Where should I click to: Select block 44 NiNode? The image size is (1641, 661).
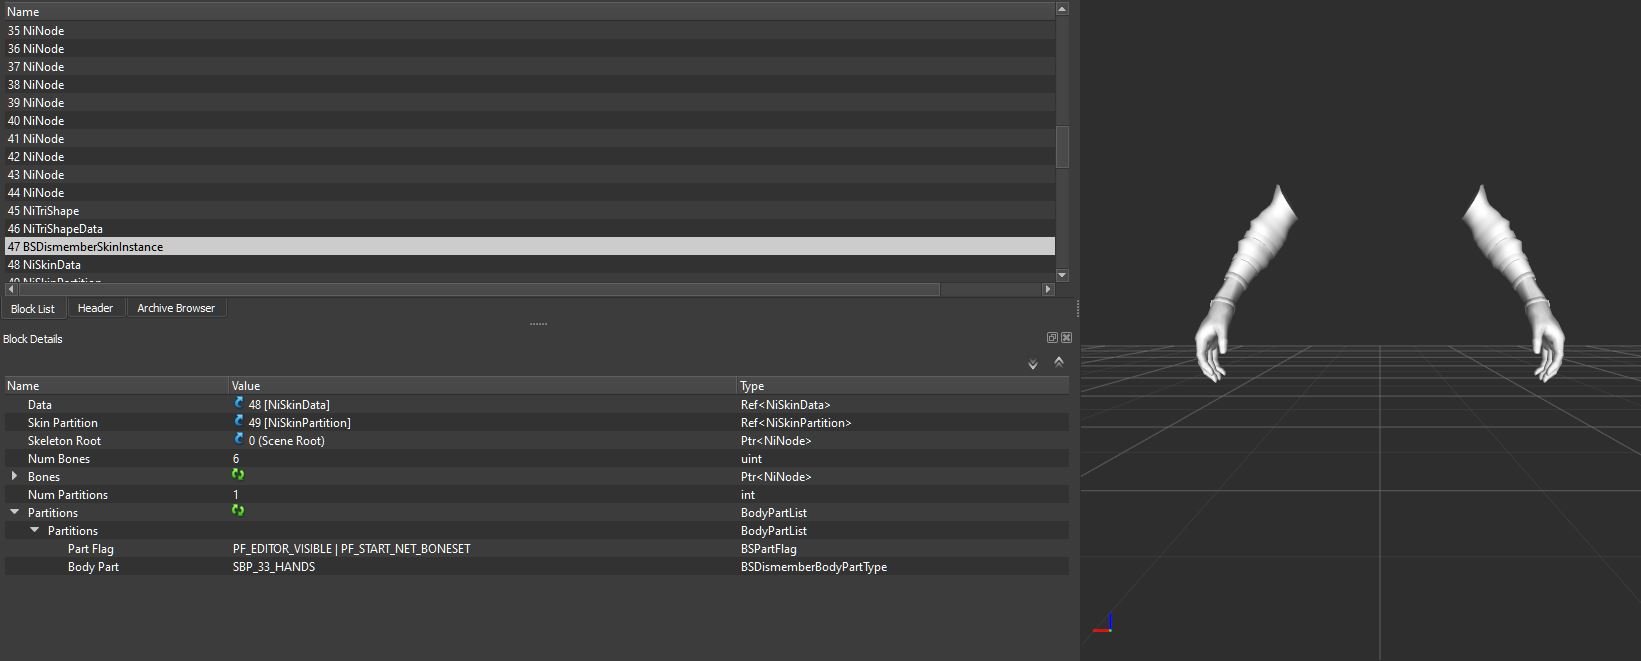(x=529, y=192)
